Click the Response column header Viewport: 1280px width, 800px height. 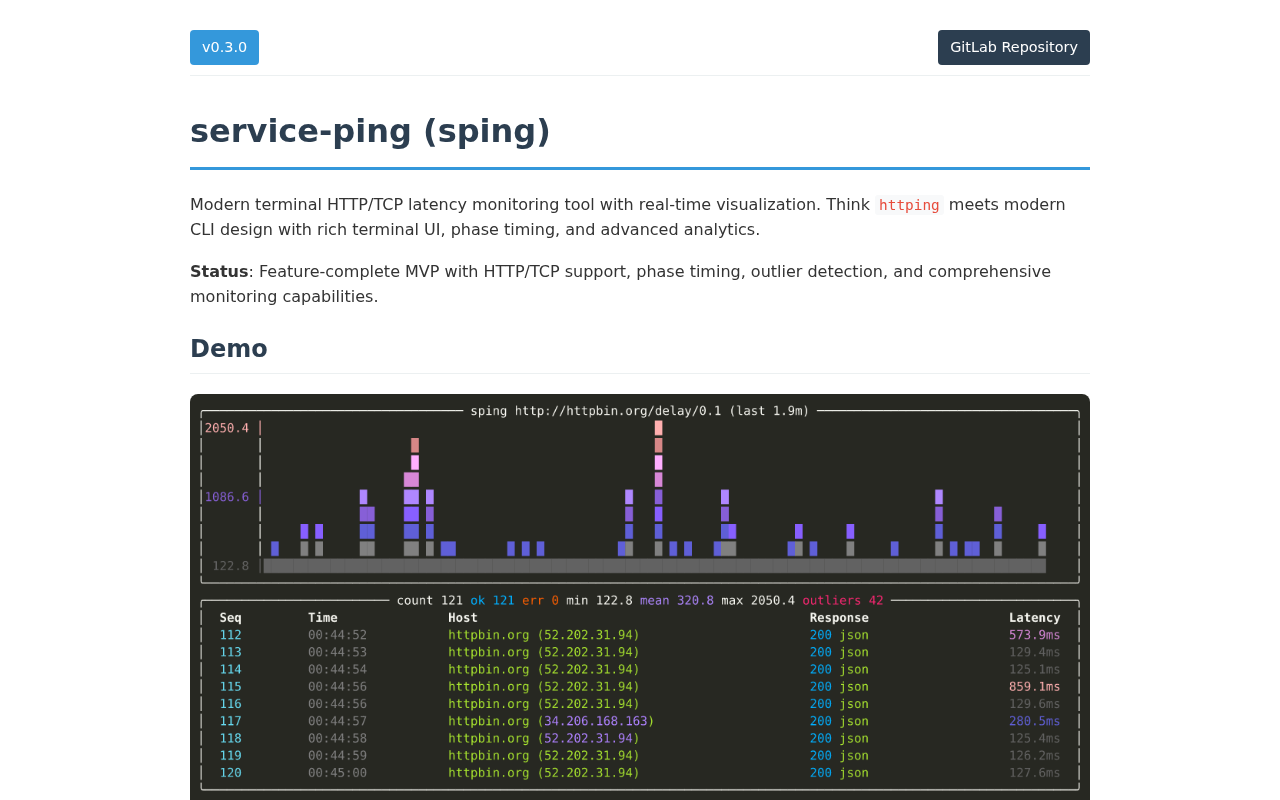coord(839,617)
